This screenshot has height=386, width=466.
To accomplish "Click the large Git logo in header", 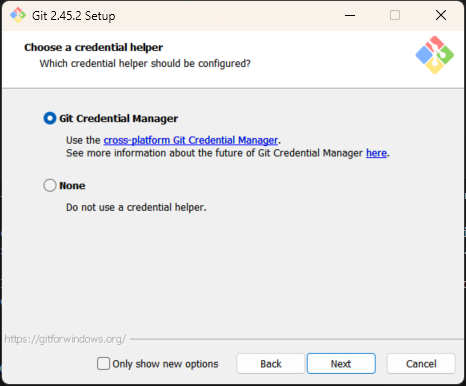I will pos(435,55).
